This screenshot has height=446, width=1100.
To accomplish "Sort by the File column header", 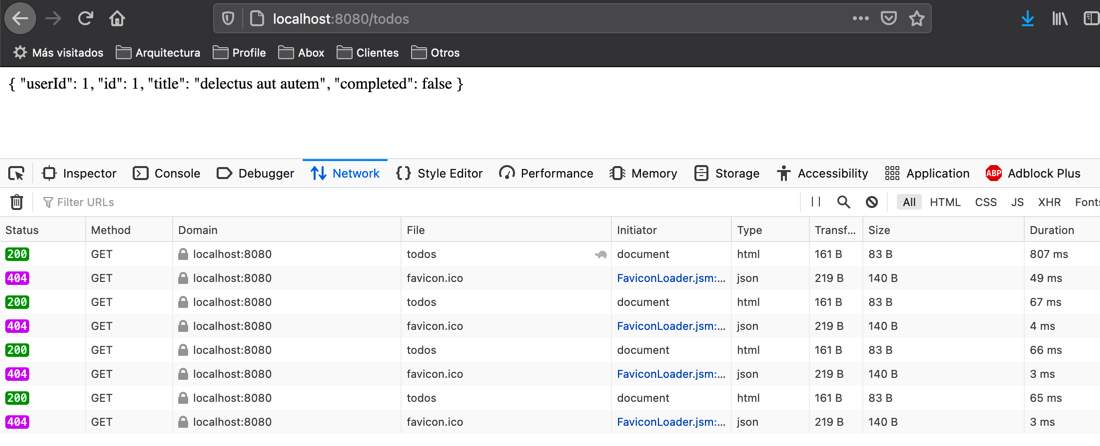I will [507, 230].
